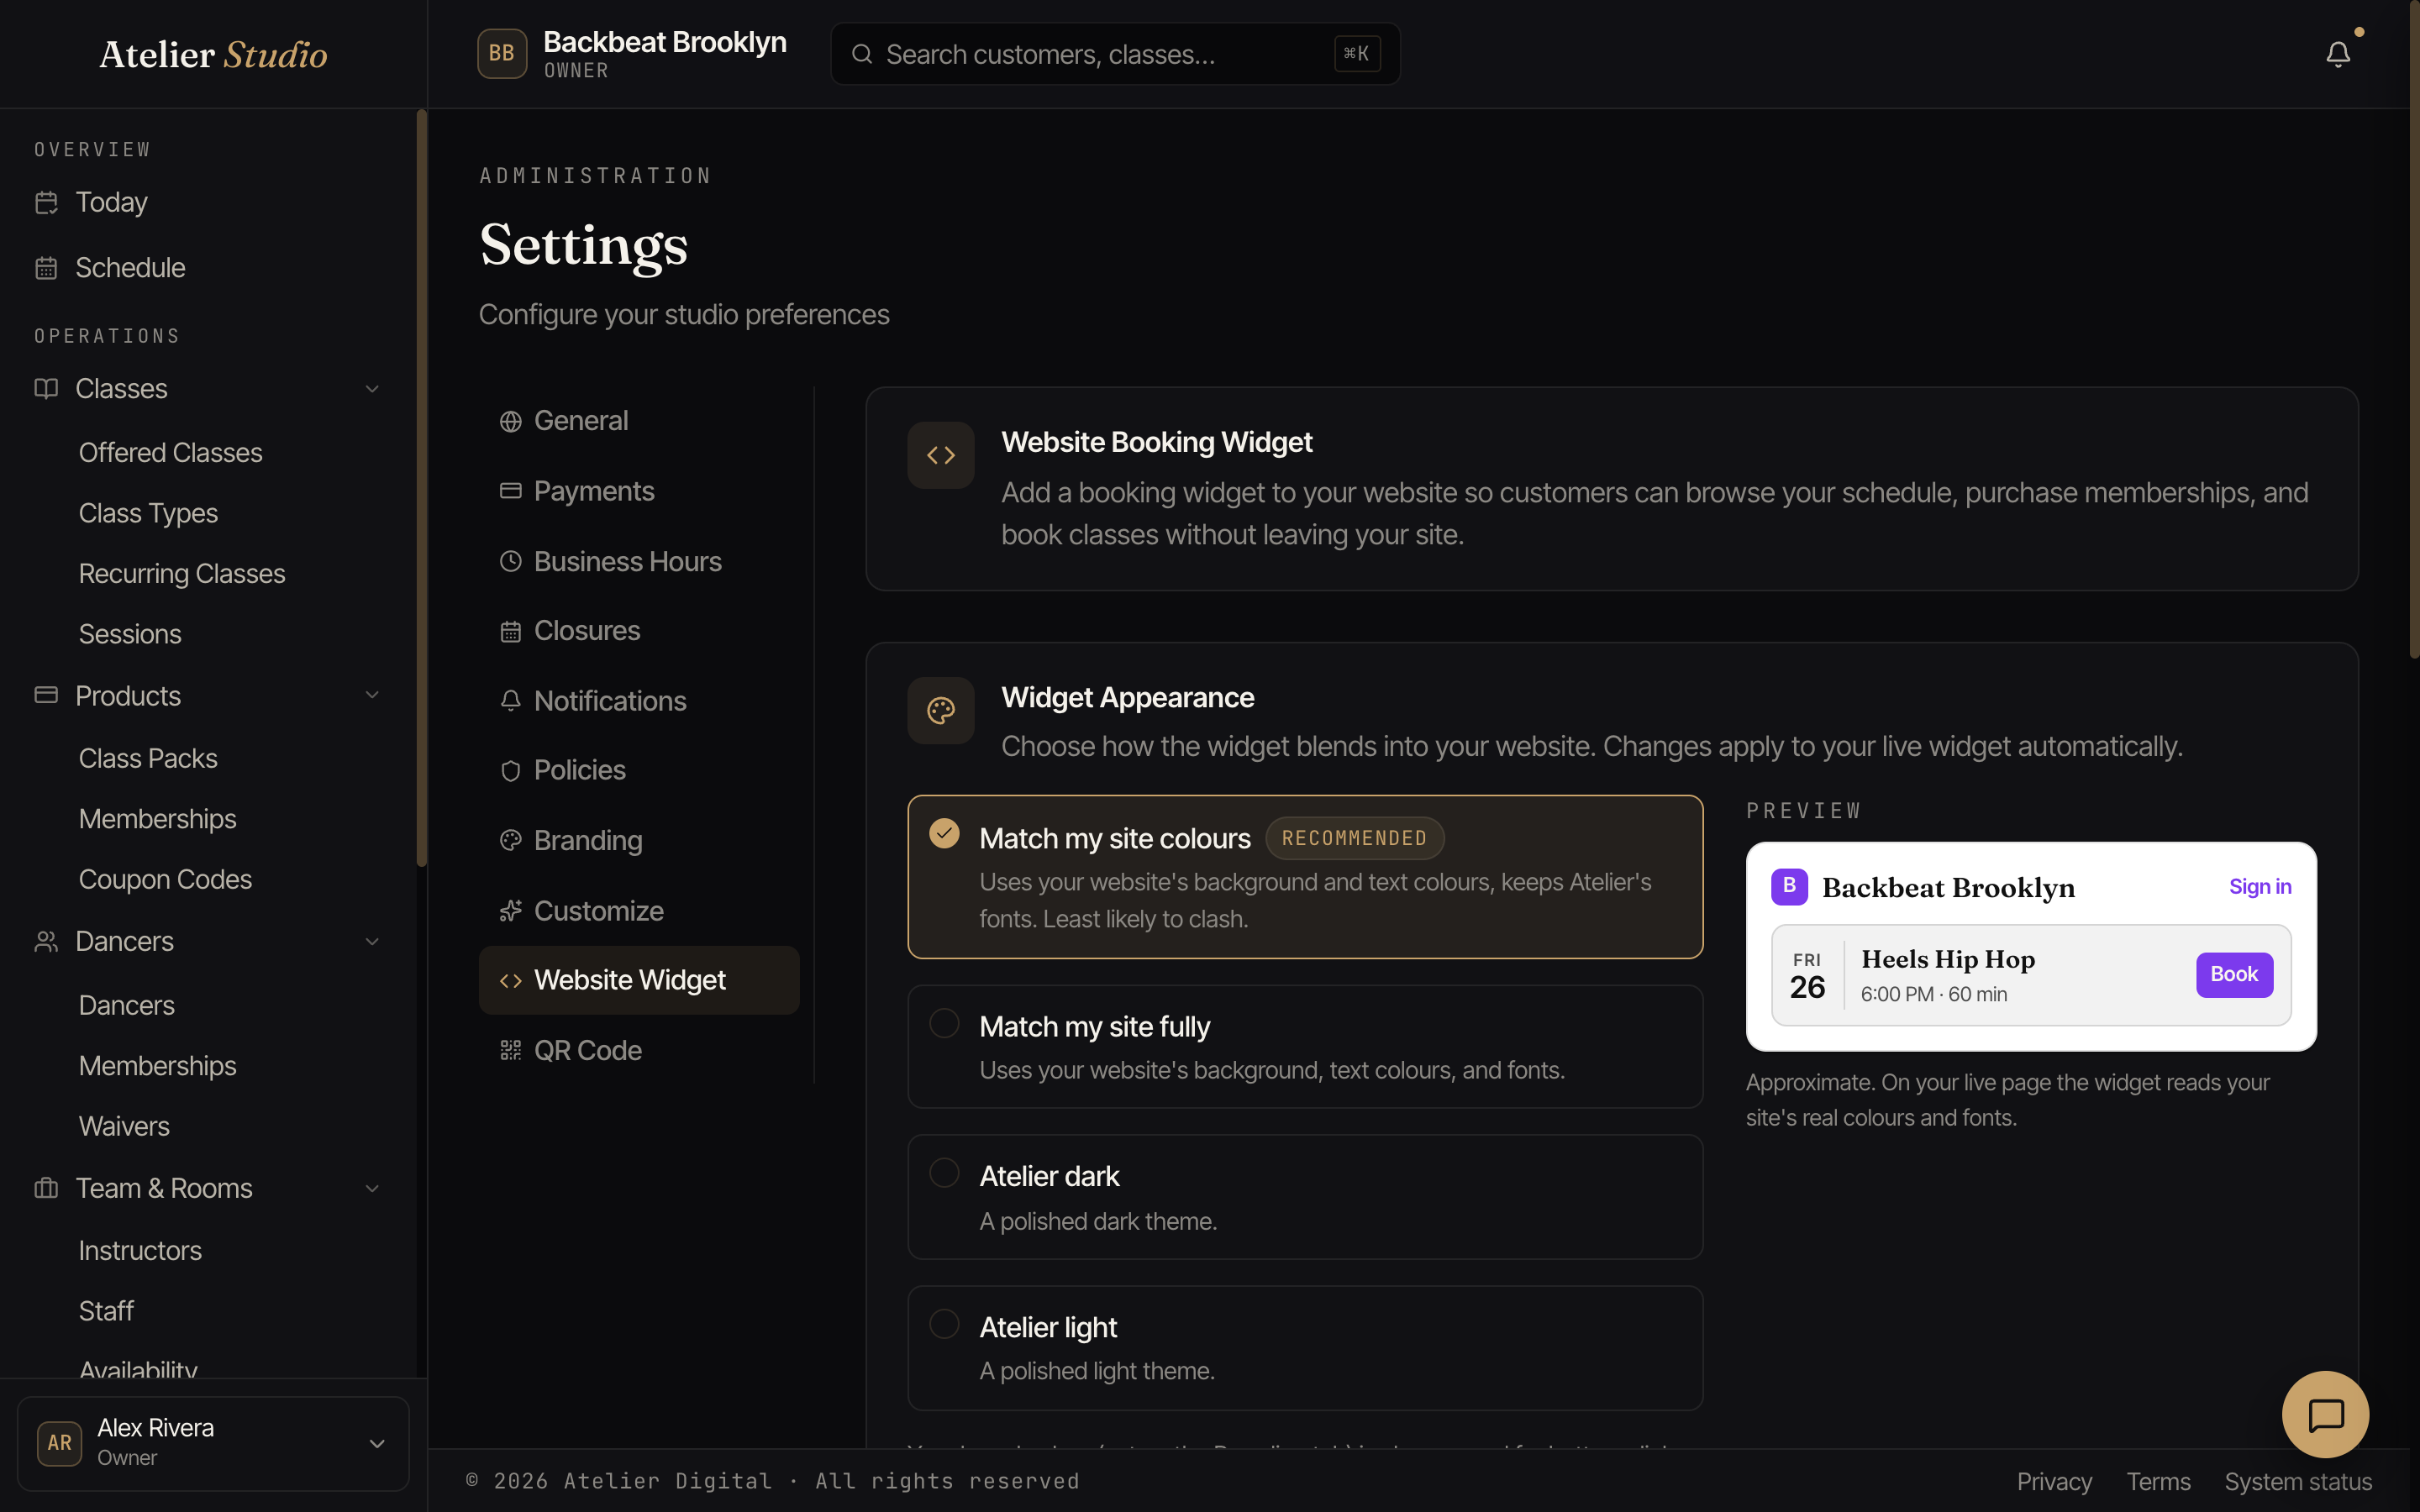Open Customize settings tab
The height and width of the screenshot is (1512, 2420).
(639, 911)
